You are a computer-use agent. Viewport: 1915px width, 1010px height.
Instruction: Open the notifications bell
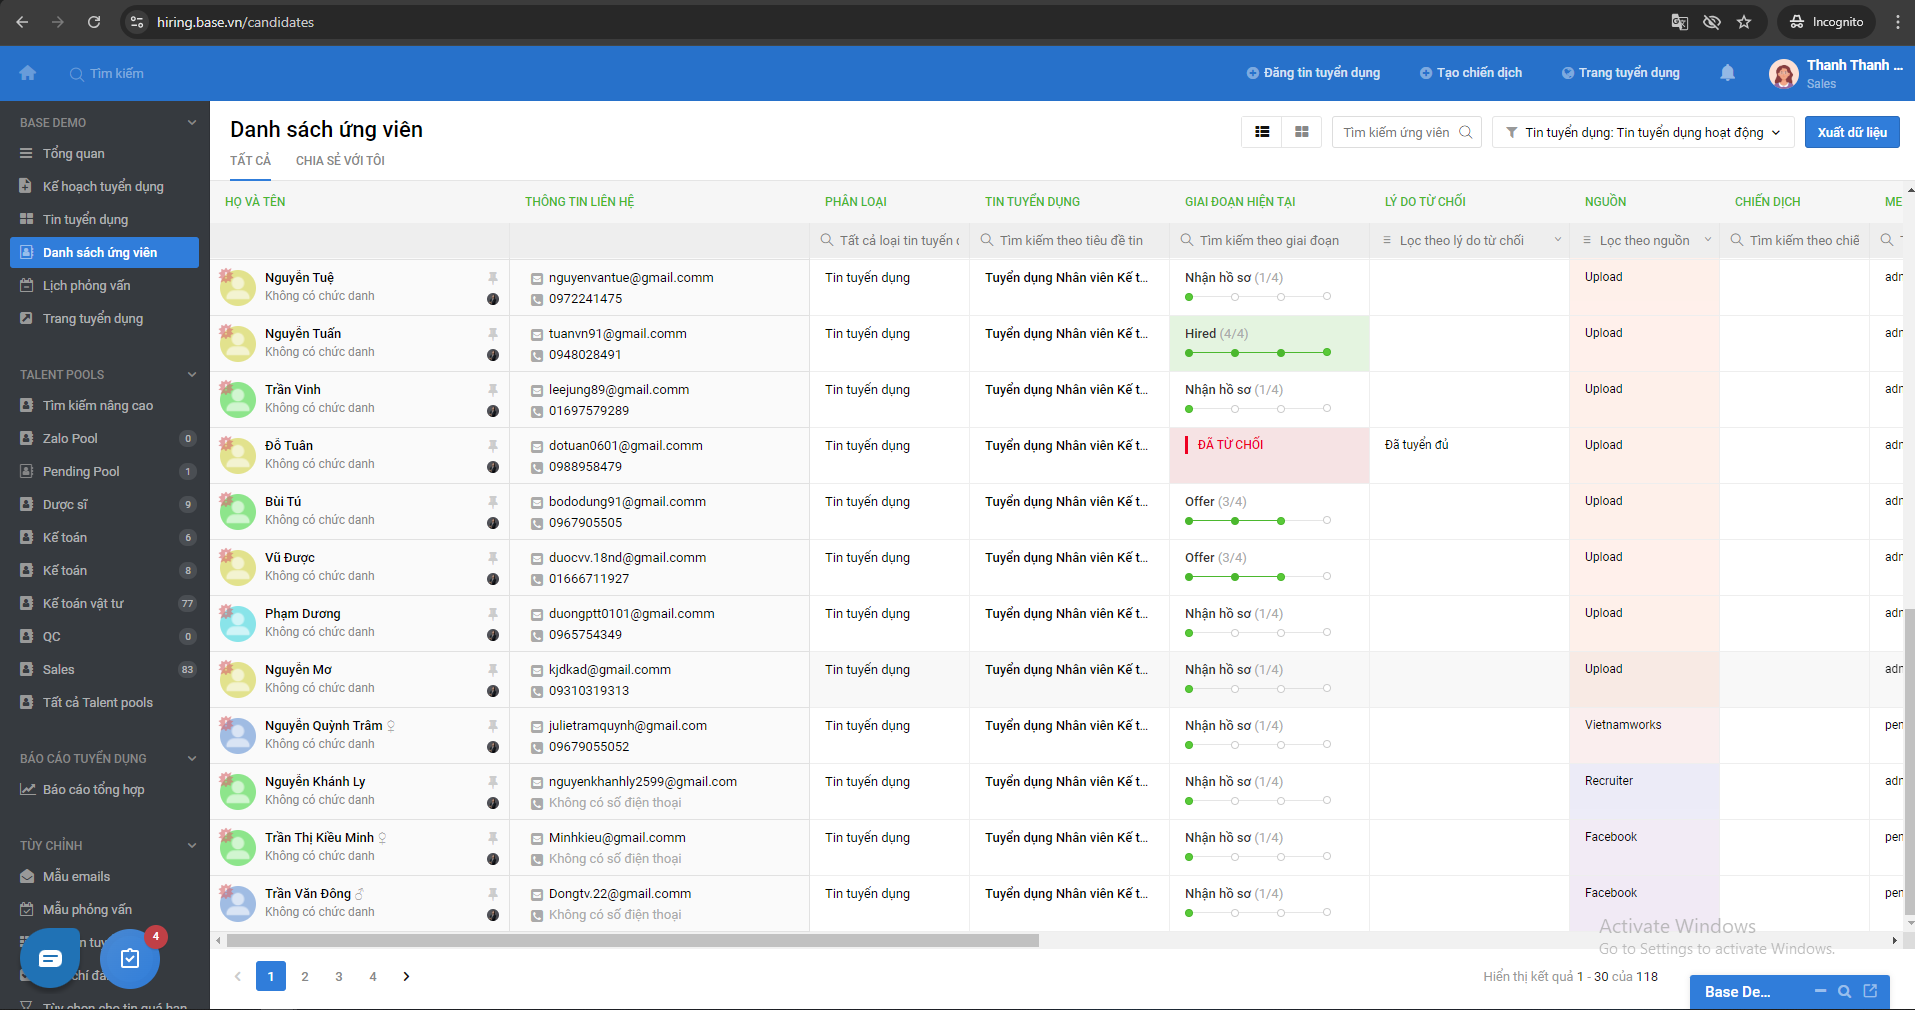pyautogui.click(x=1727, y=73)
